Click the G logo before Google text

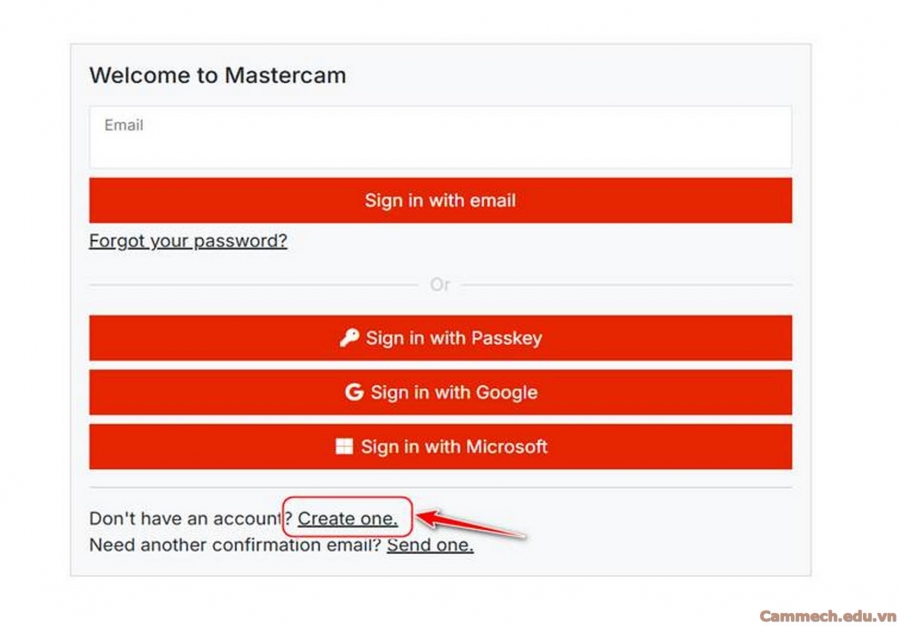point(355,392)
